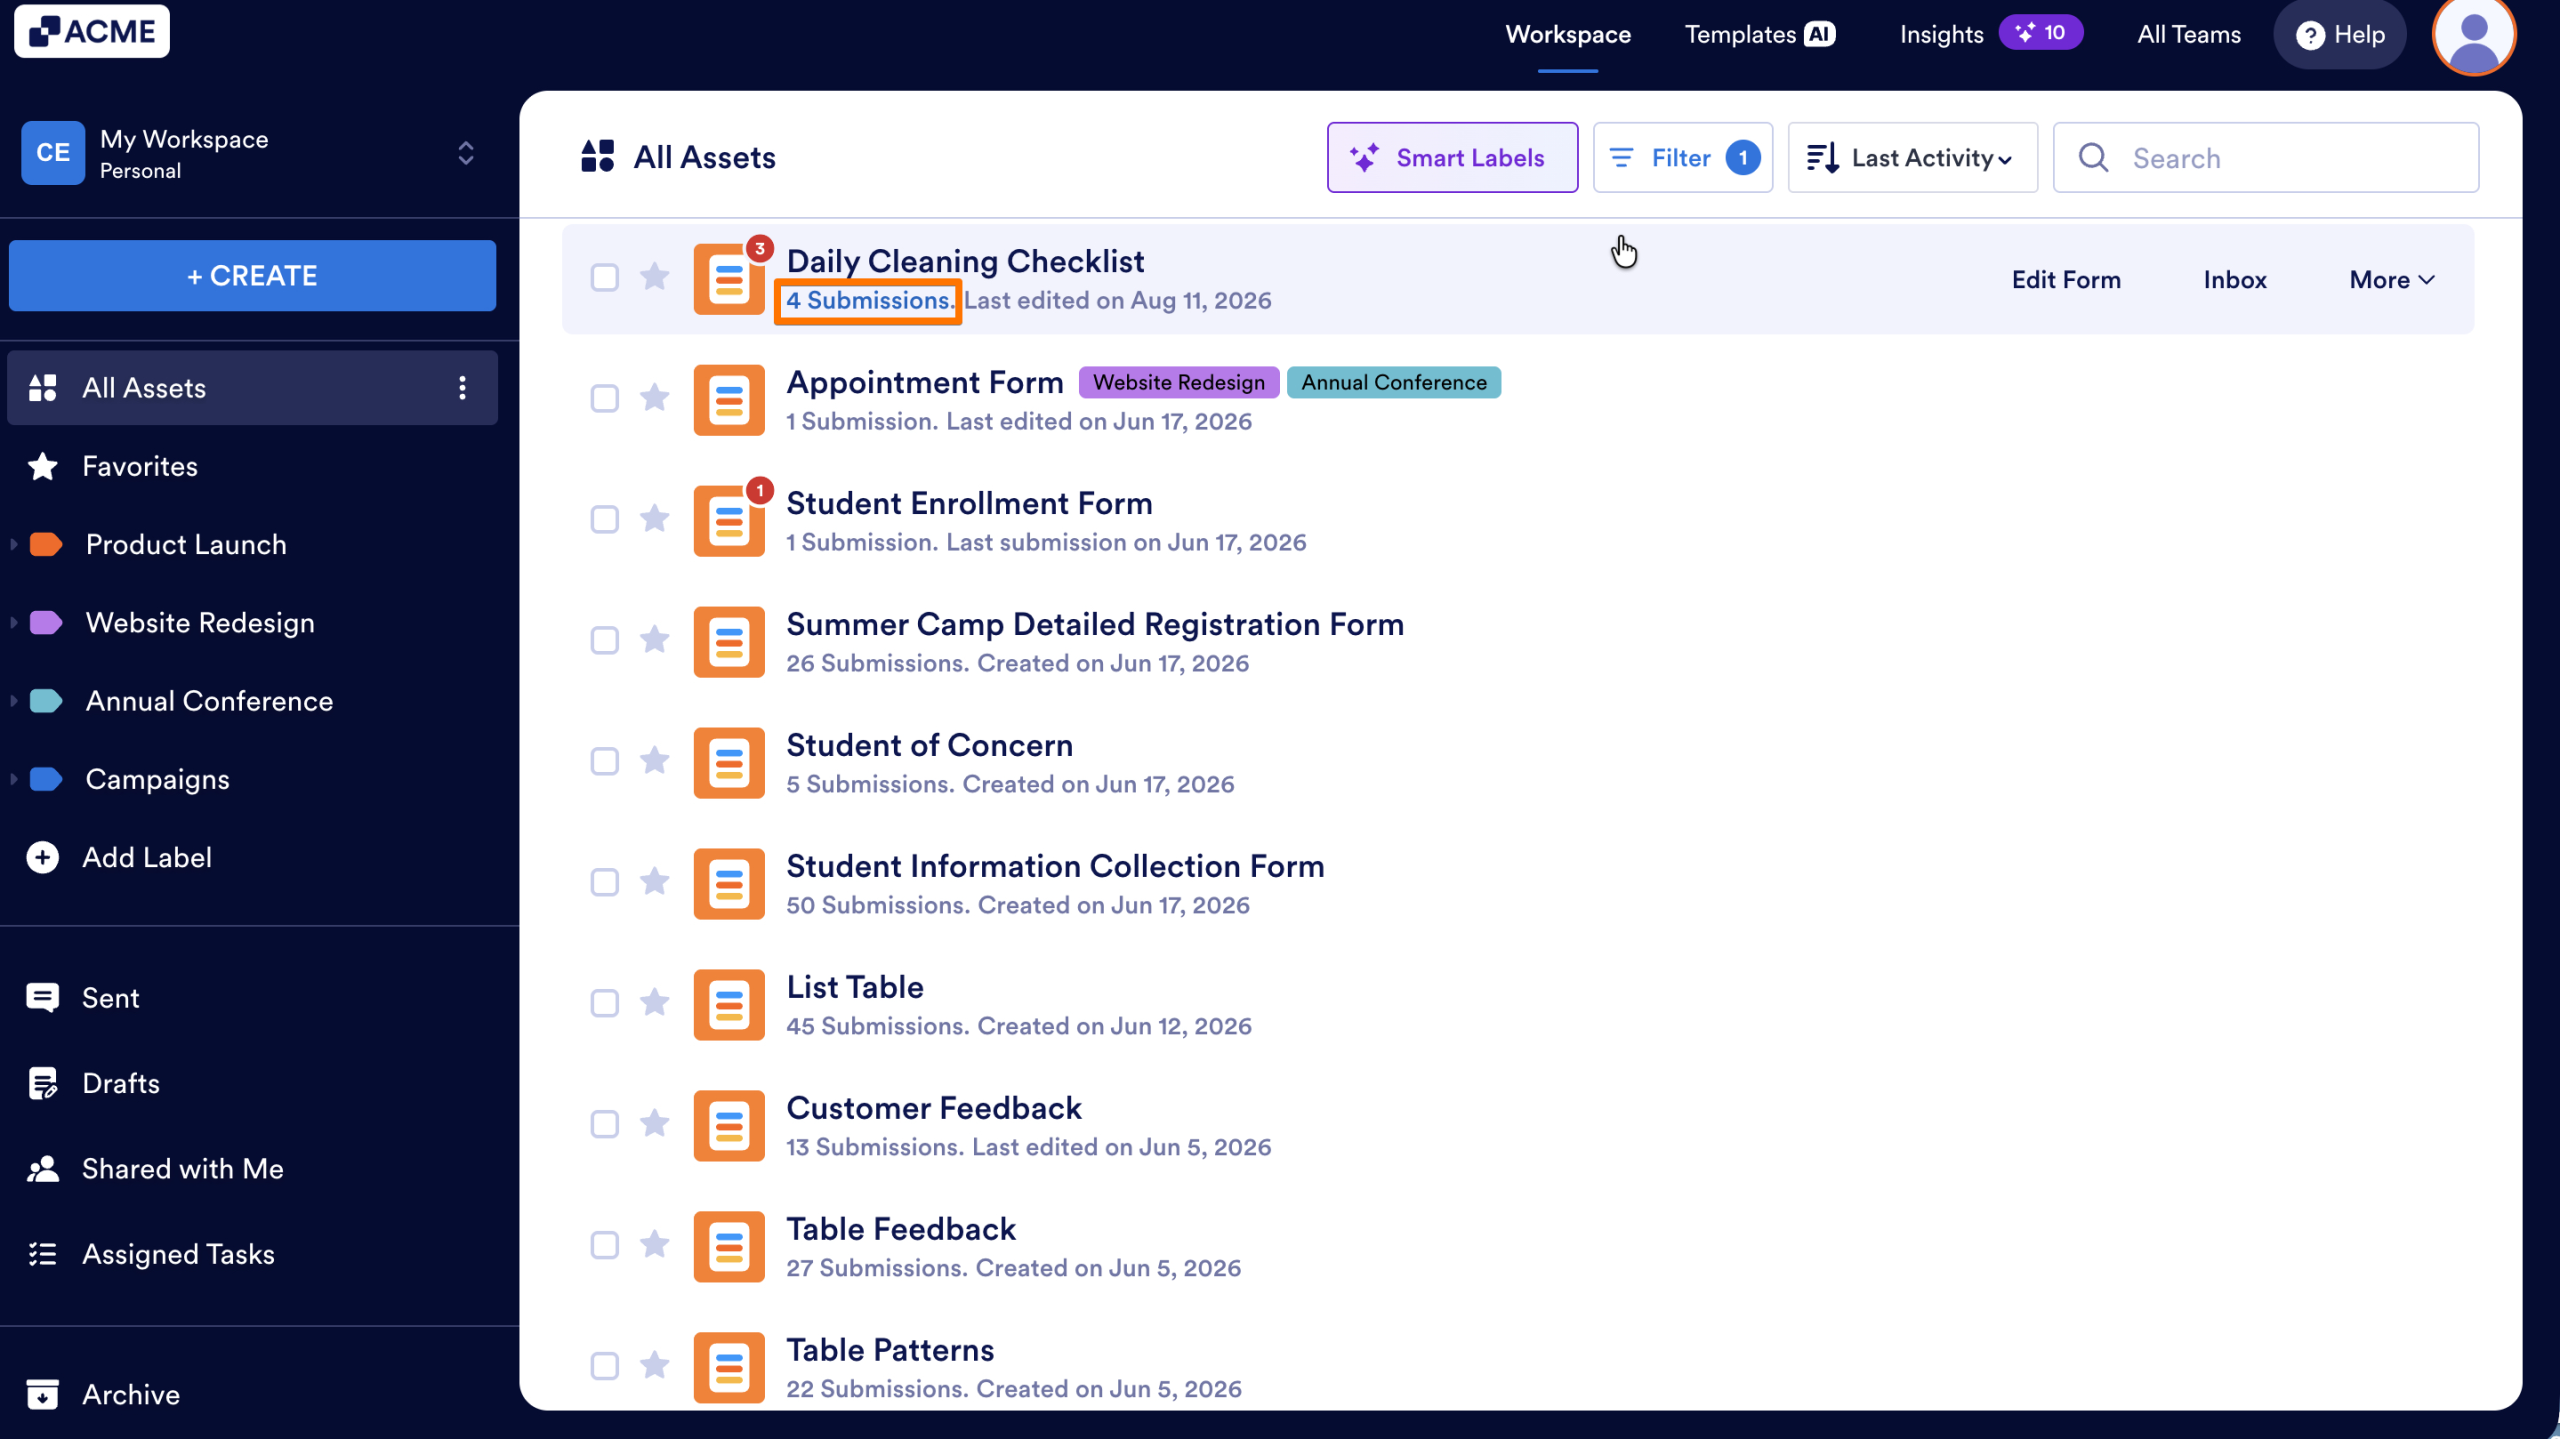Open the Table Patterns form title
2560x1439 pixels.
coord(890,1350)
